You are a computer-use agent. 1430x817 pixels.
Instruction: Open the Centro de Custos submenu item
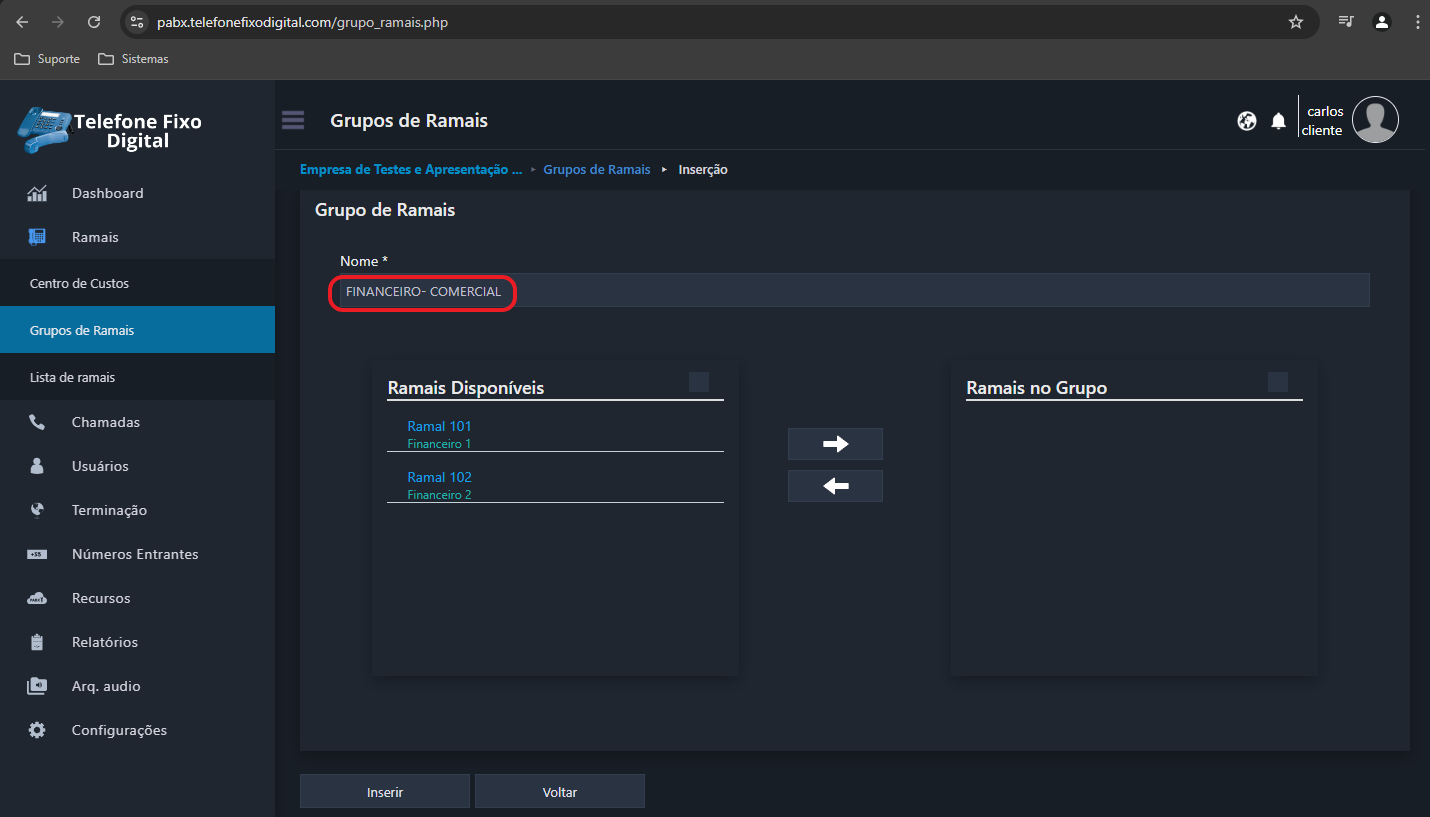[x=137, y=284]
